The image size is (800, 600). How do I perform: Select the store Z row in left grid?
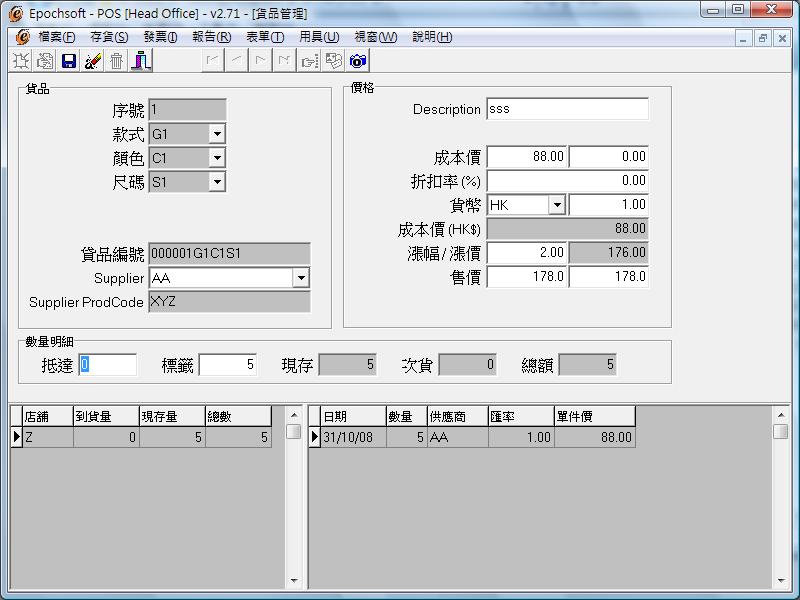click(47, 438)
